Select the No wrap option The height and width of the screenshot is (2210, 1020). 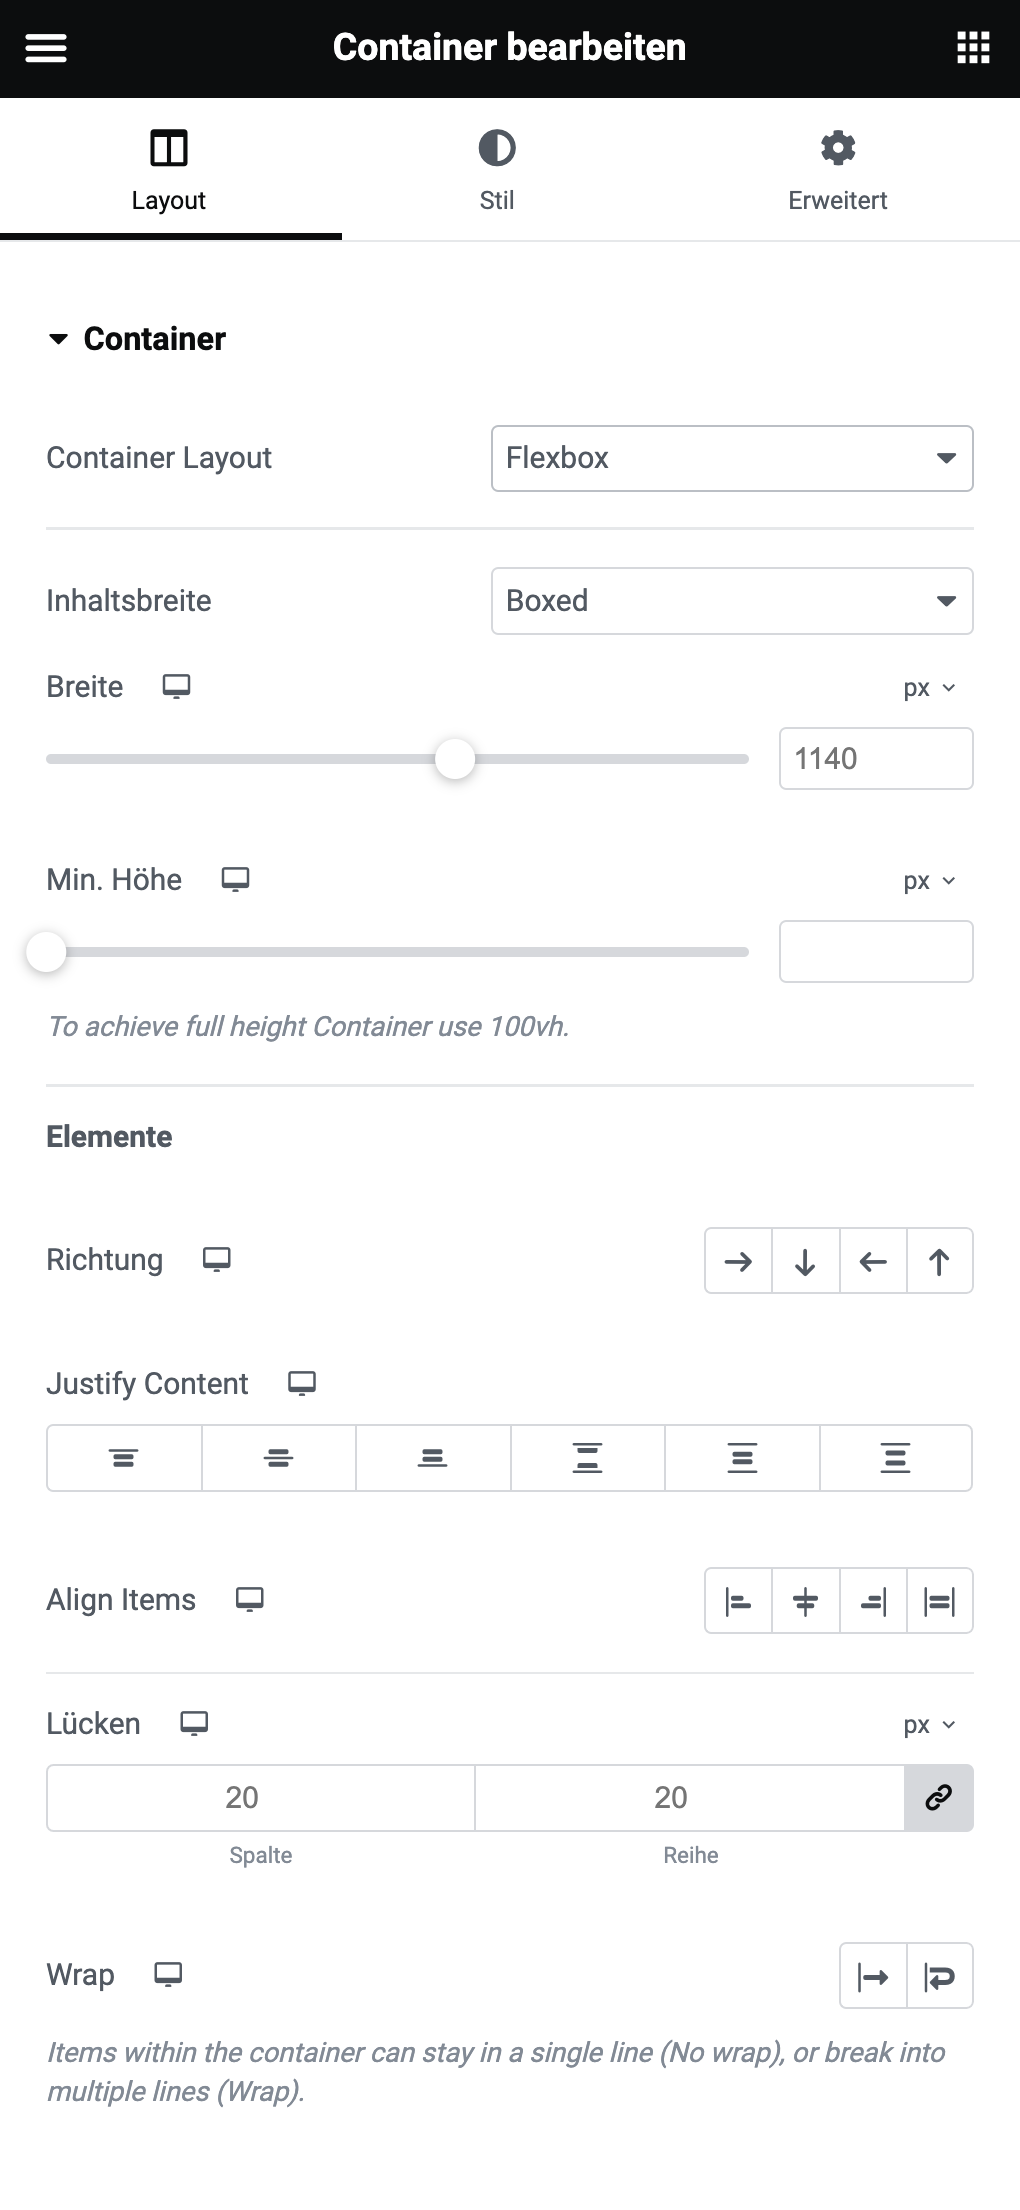point(873,1976)
